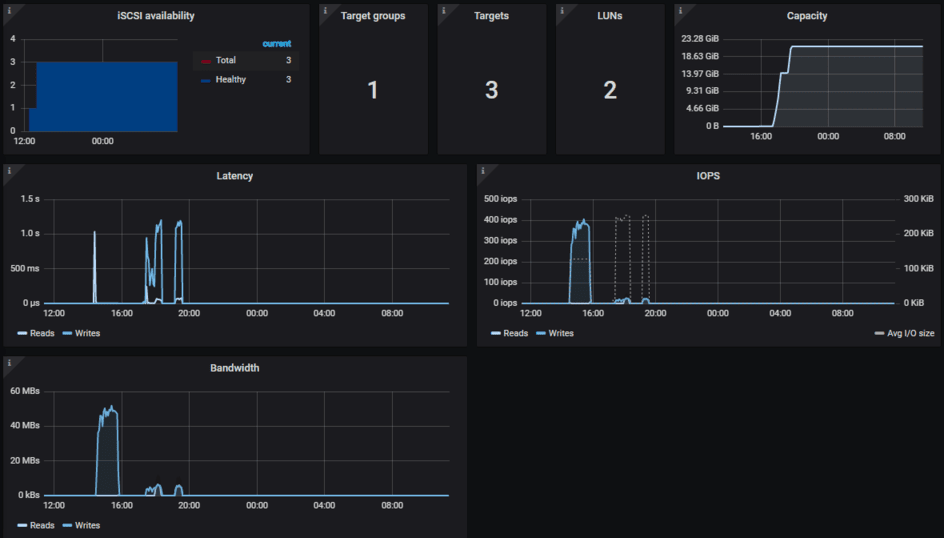Click the info icon on iSCSI availability panel
The image size is (944, 538).
point(8,10)
